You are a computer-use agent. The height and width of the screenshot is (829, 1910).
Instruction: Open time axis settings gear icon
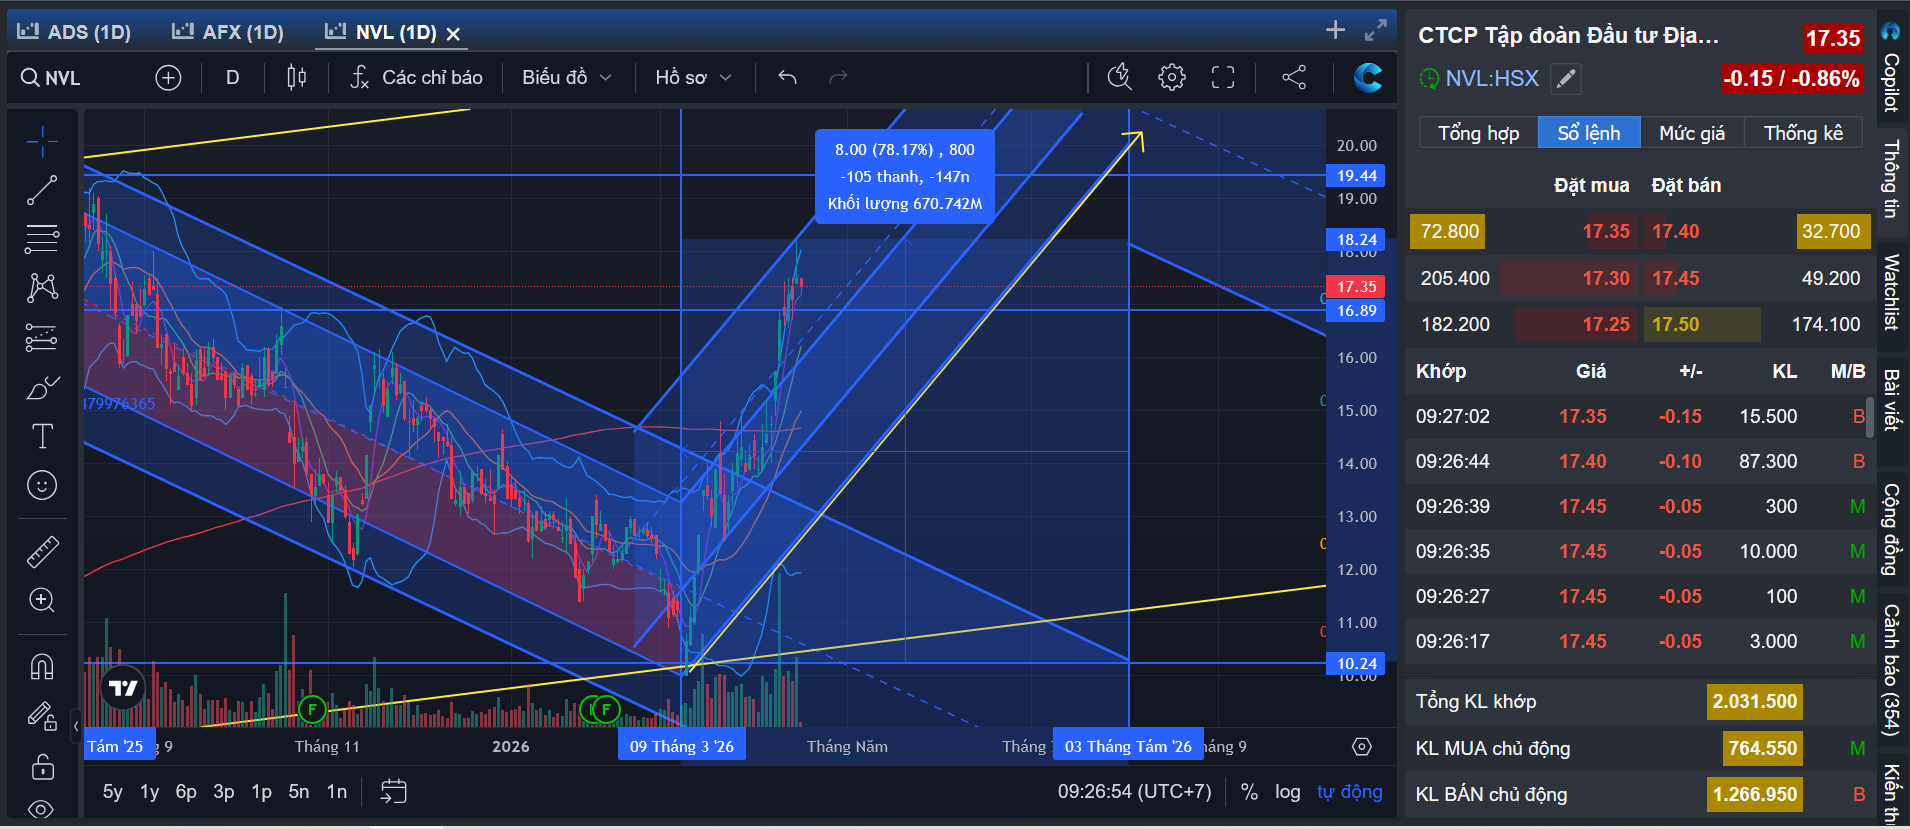click(1362, 747)
